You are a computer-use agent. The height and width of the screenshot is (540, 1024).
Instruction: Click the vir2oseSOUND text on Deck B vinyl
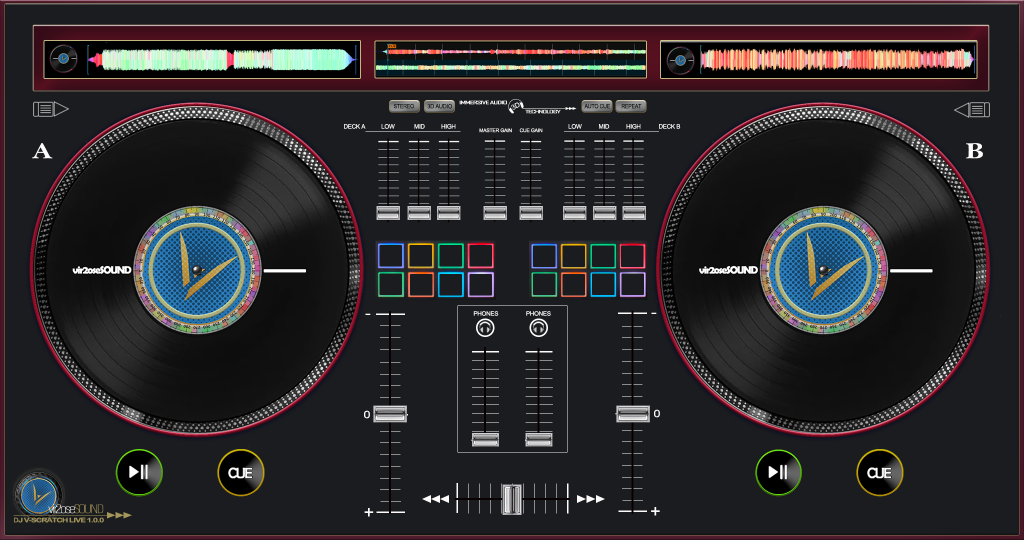tap(728, 270)
